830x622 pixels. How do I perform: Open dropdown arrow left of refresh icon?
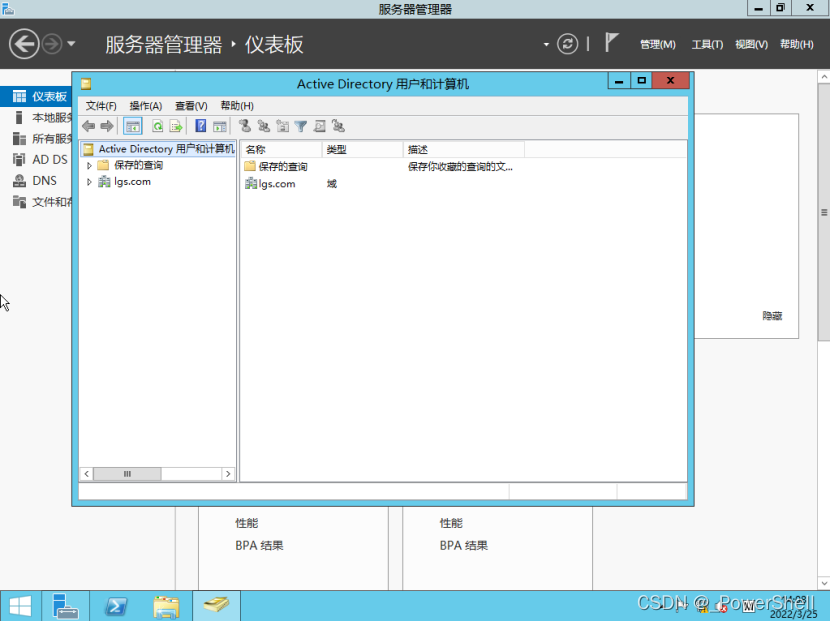[x=546, y=44]
